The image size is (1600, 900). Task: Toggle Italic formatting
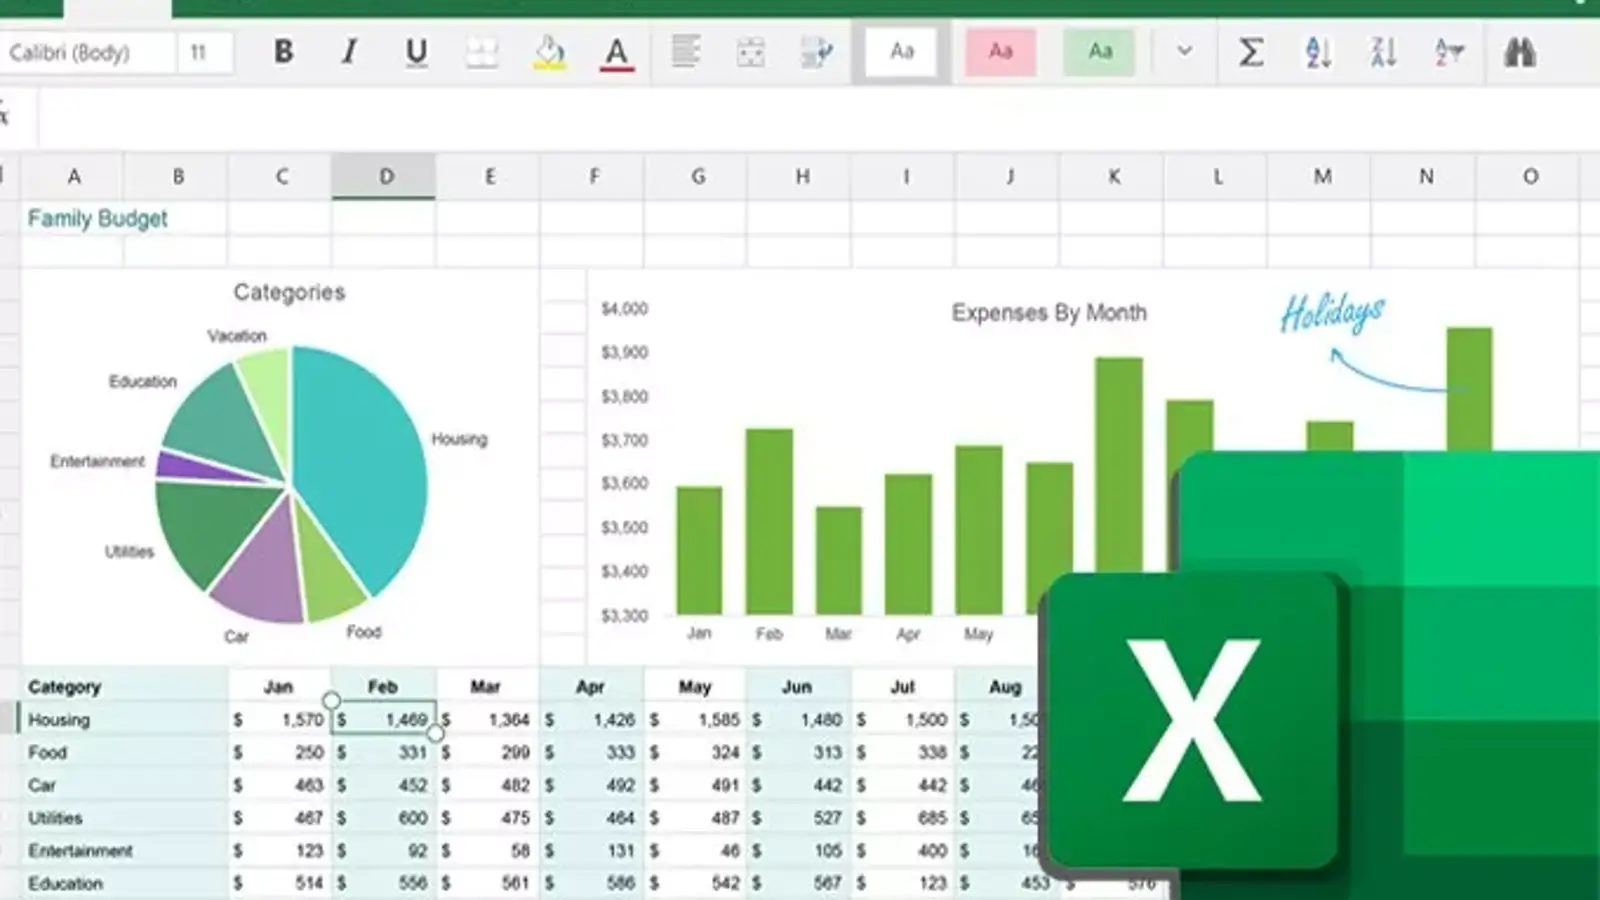coord(349,52)
